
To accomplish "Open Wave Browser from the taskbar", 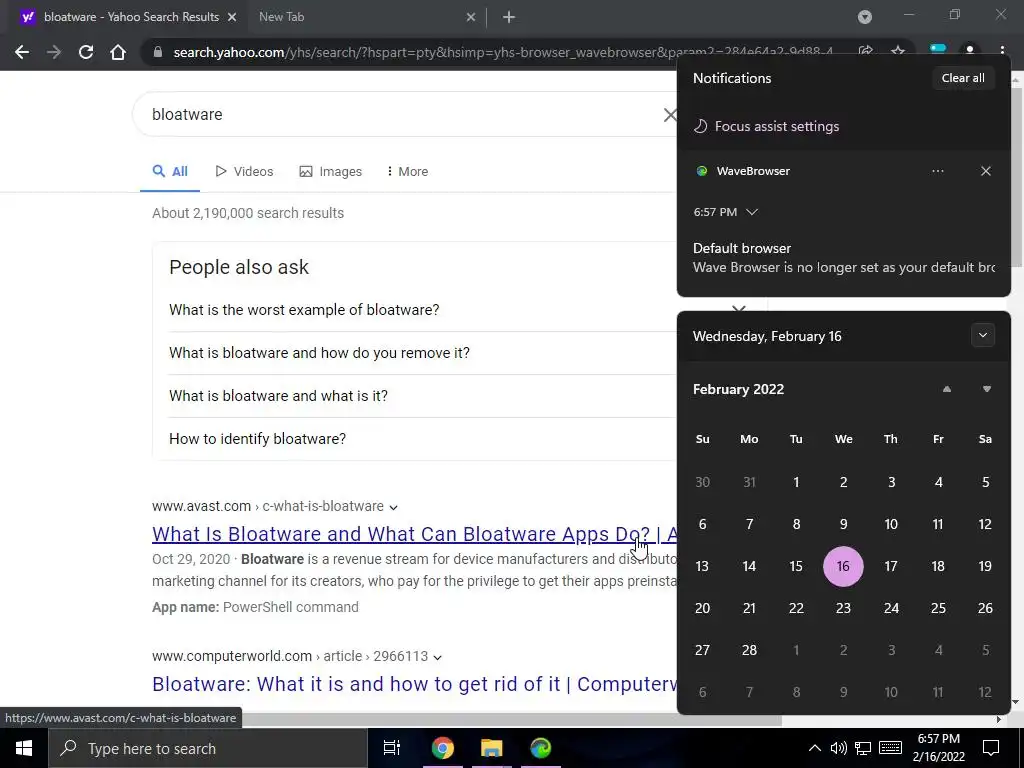I will point(541,748).
